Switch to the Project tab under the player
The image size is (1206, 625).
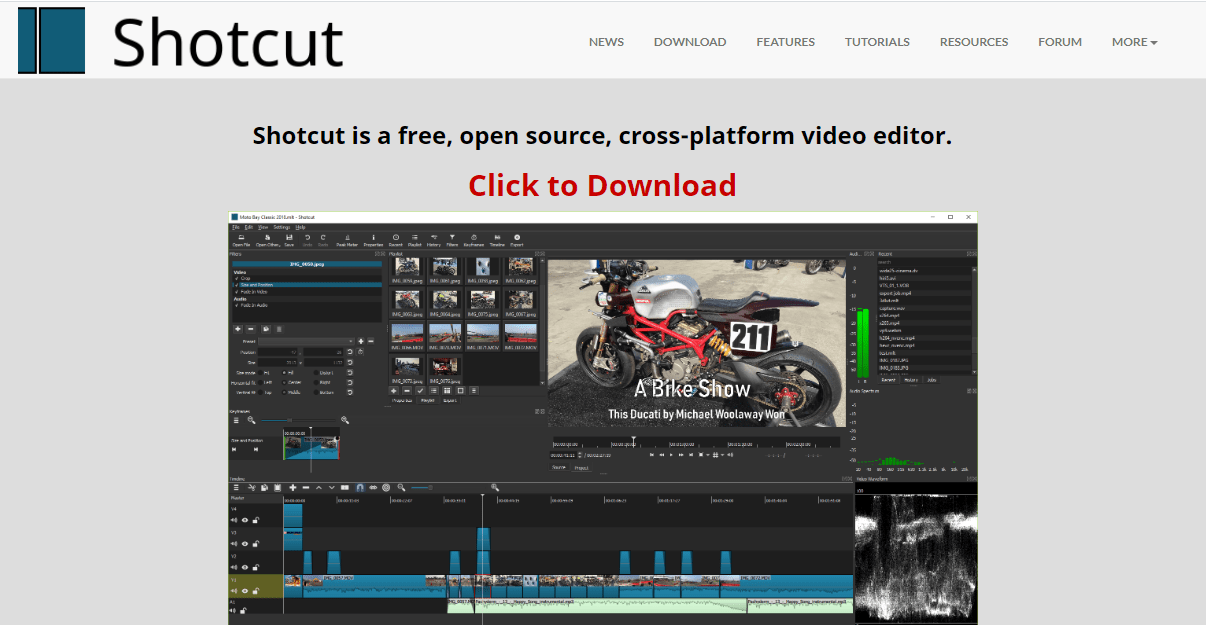click(581, 468)
